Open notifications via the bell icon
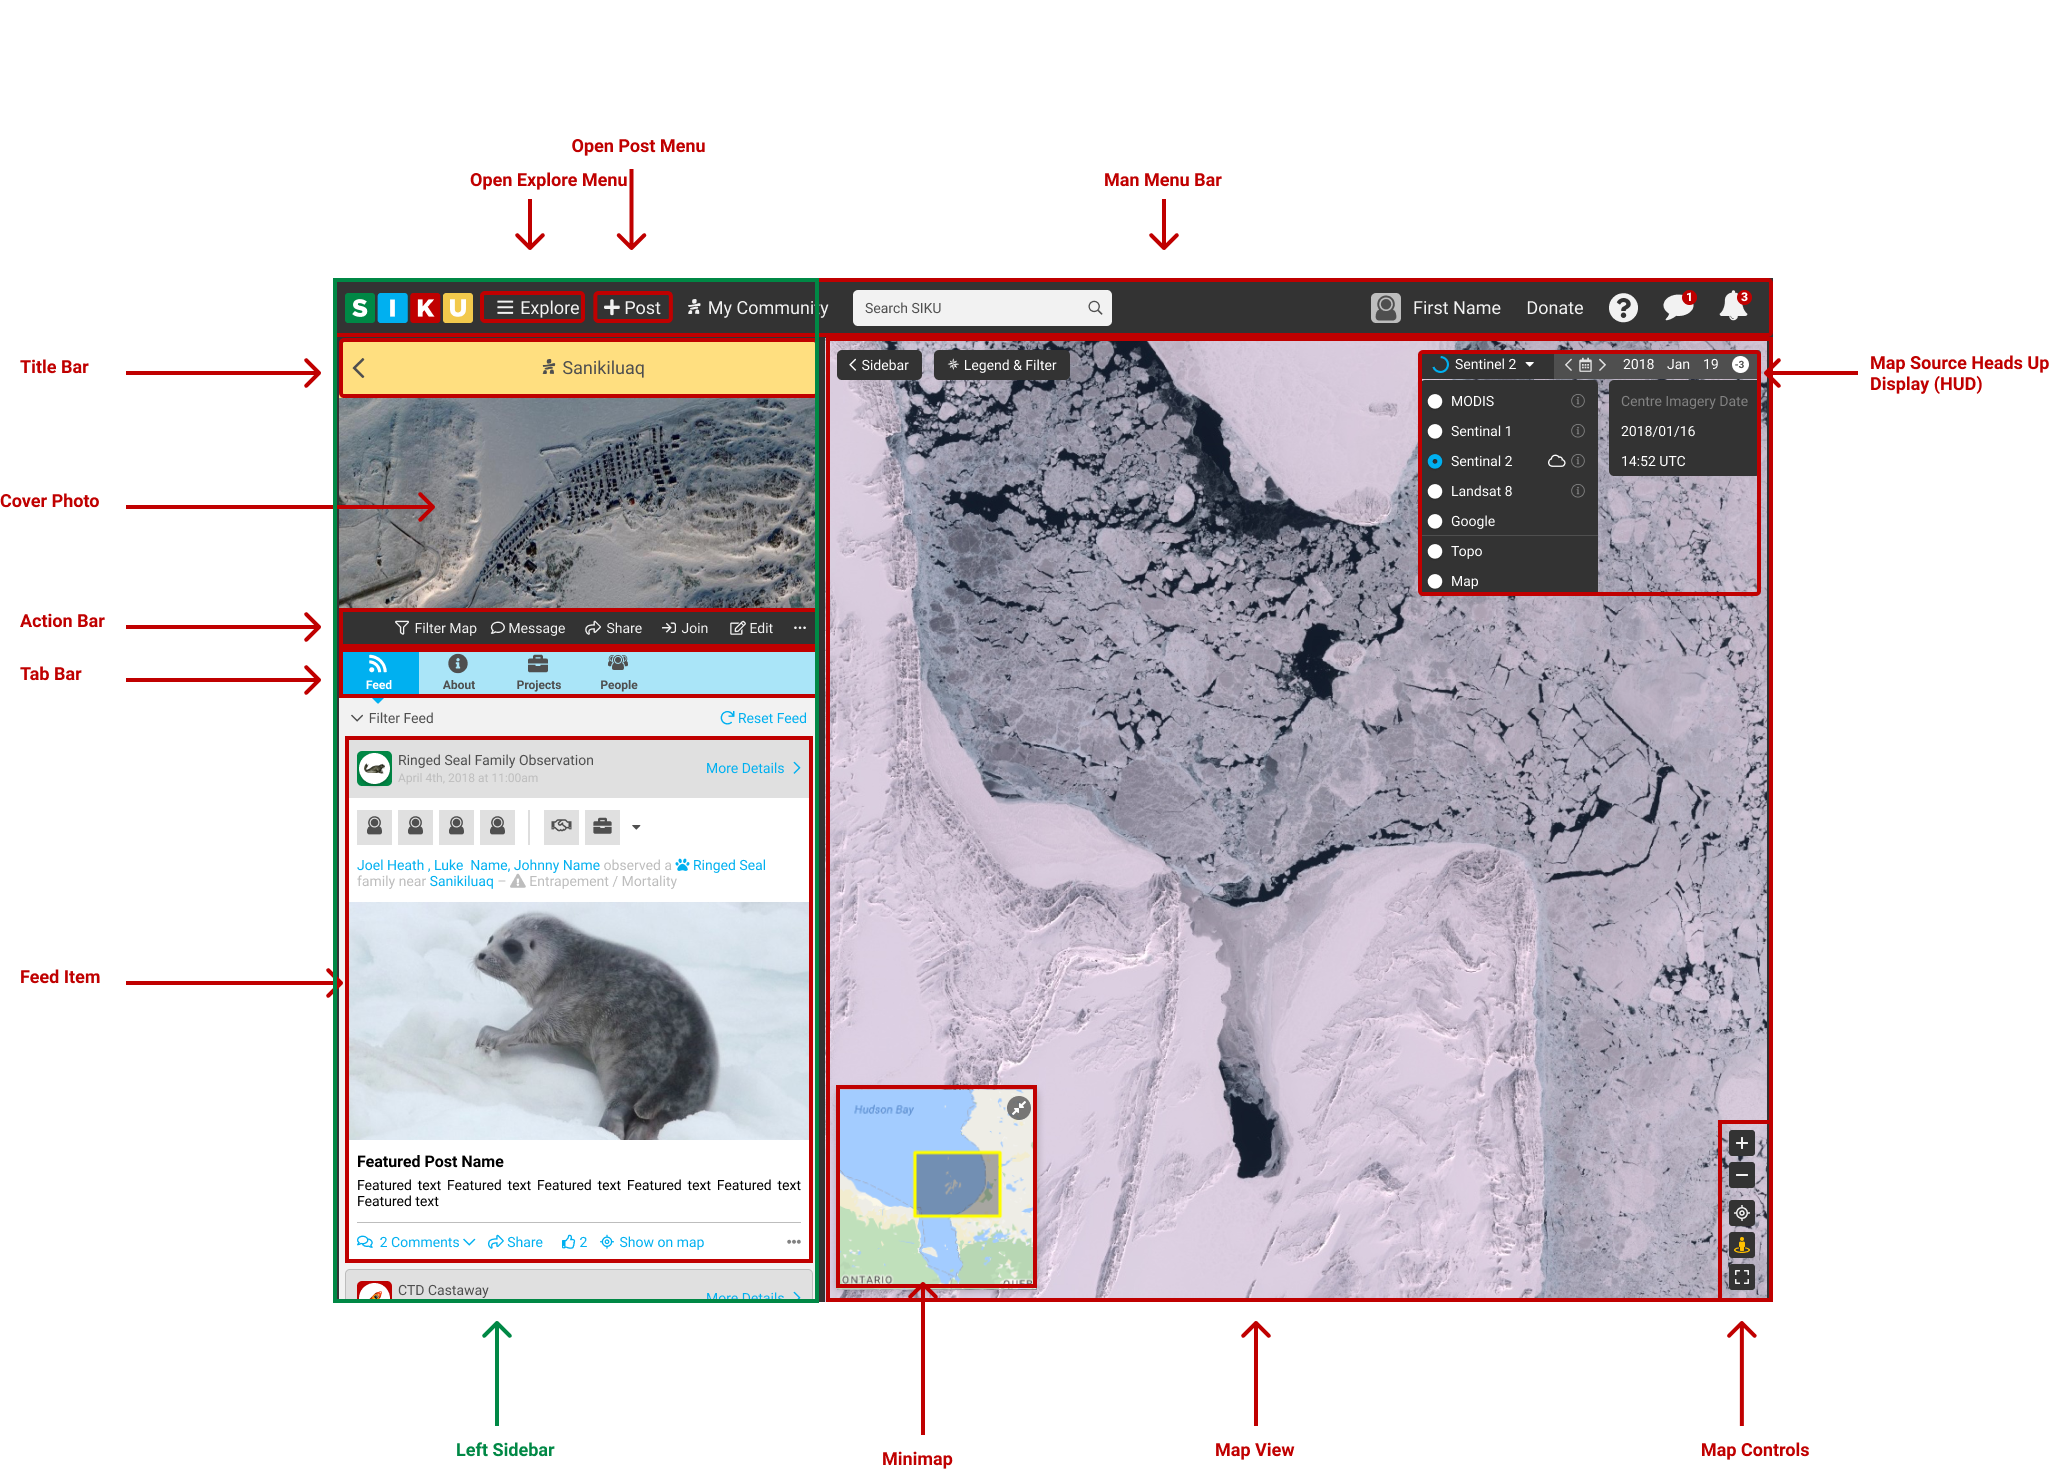This screenshot has width=2072, height=1482. tap(1731, 307)
